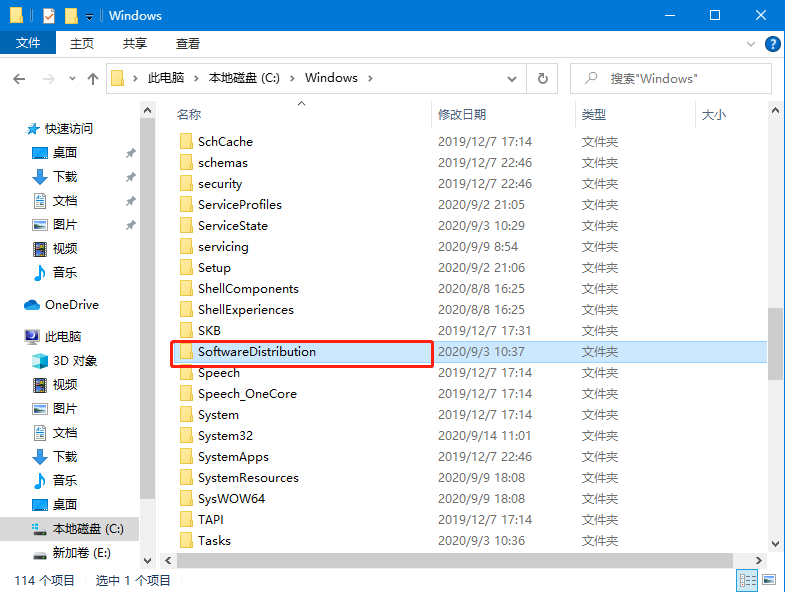The height and width of the screenshot is (592, 785).
Task: Open the 共享 ribbon tab
Action: point(135,44)
